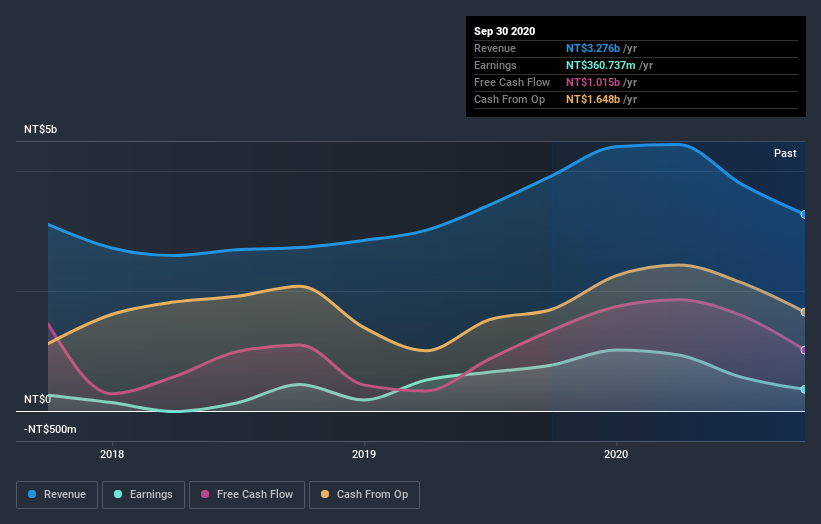This screenshot has height=524, width=821.
Task: Select the blue Revenue endpoint marker
Action: click(x=803, y=215)
